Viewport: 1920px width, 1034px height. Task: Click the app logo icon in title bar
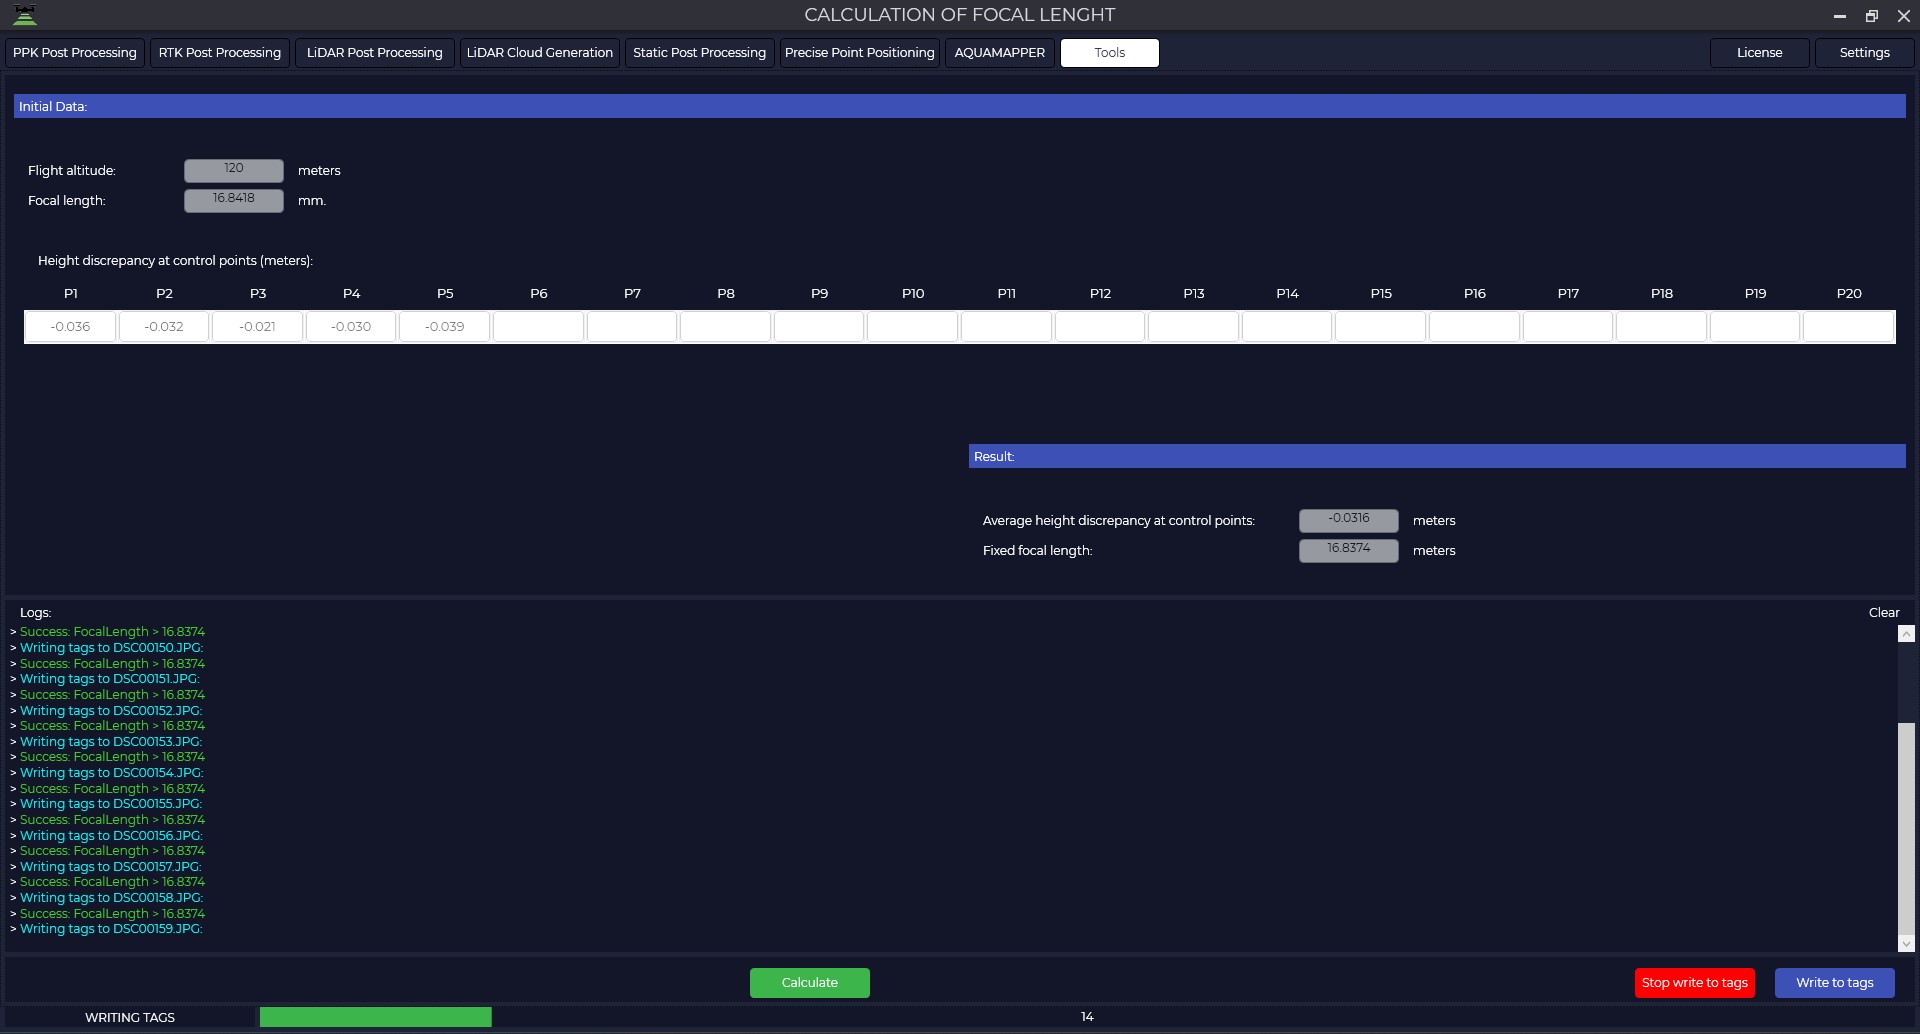click(25, 15)
